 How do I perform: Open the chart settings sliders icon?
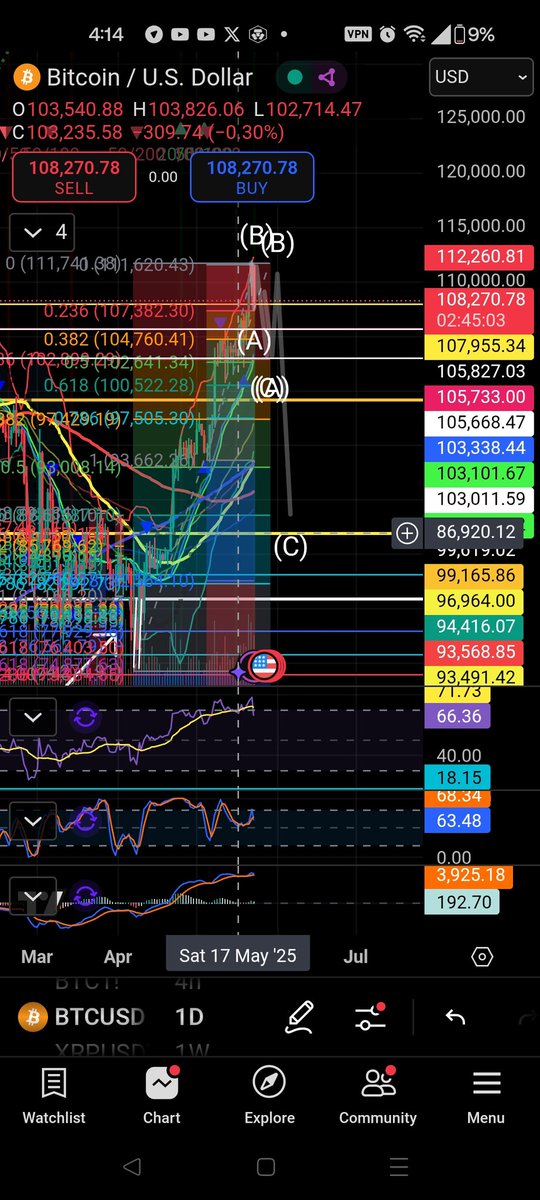[x=370, y=1017]
